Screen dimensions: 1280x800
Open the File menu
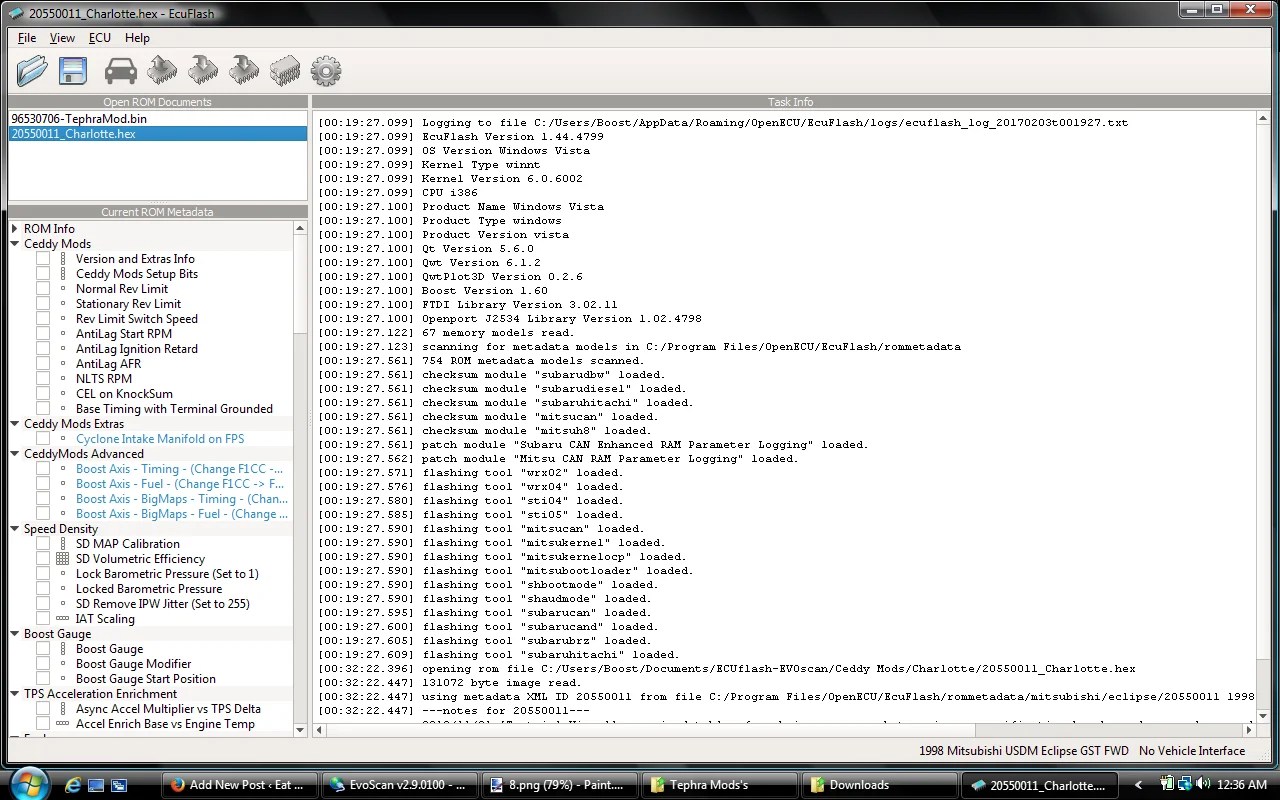tap(27, 38)
